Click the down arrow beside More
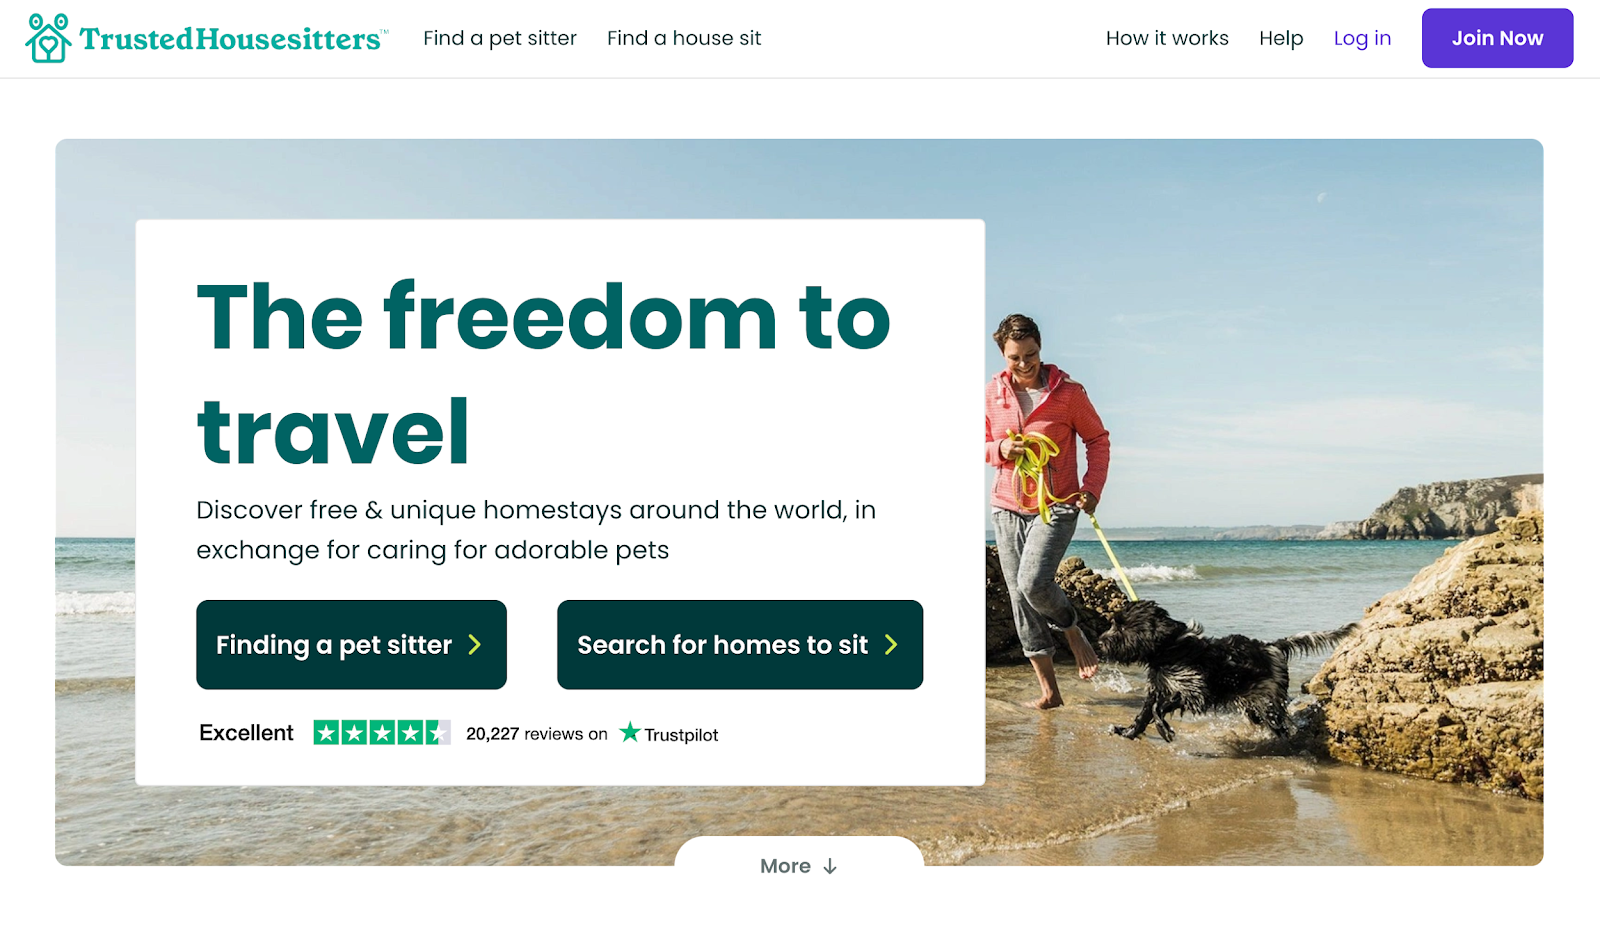Image resolution: width=1600 pixels, height=936 pixels. [830, 866]
